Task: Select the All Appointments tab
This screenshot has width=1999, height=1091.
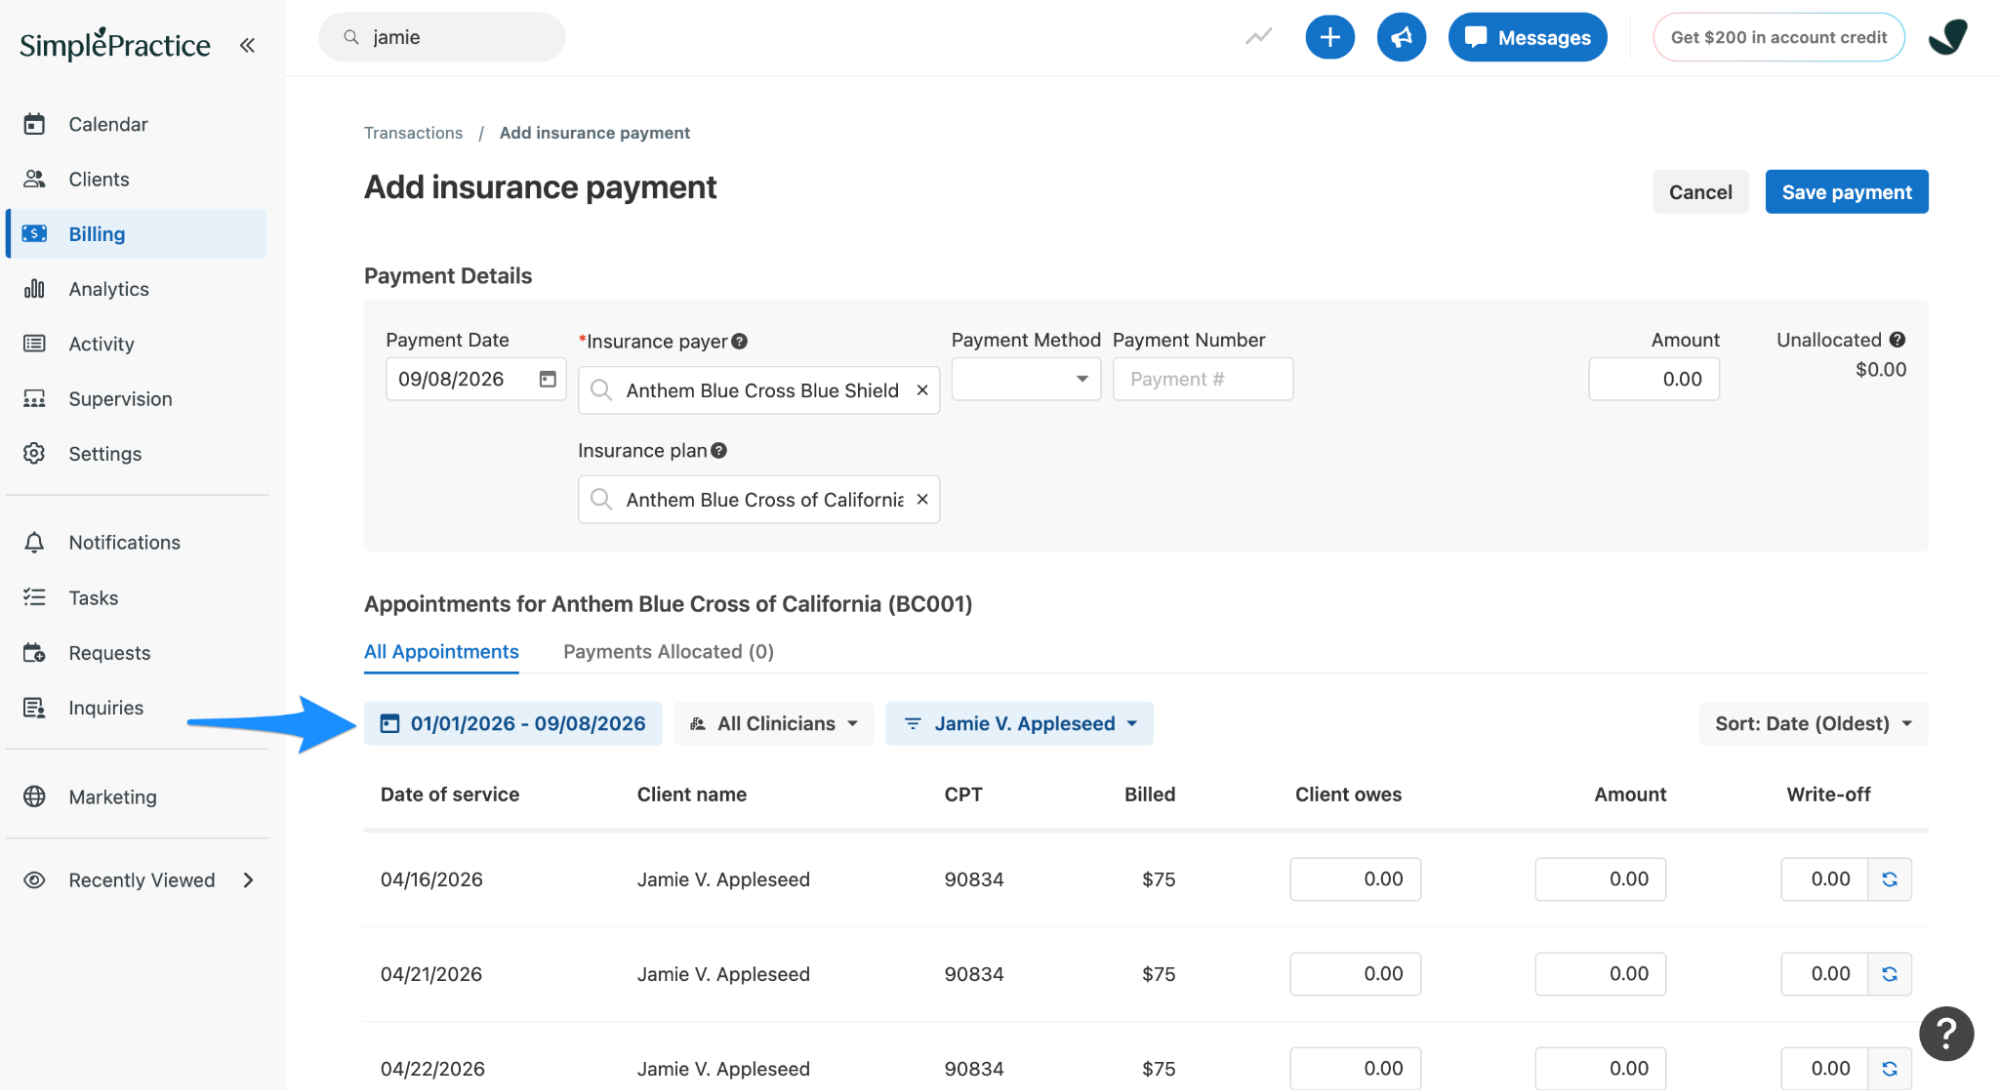Action: pyautogui.click(x=441, y=652)
